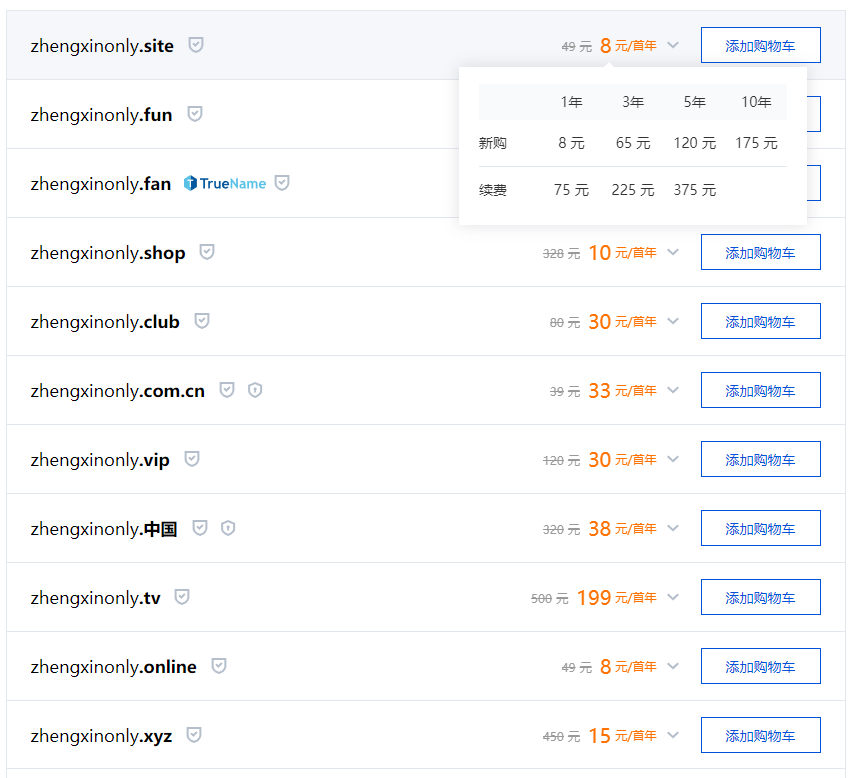
Task: Click shield-check icon next to zhengxinonly.shop
Action: click(207, 252)
